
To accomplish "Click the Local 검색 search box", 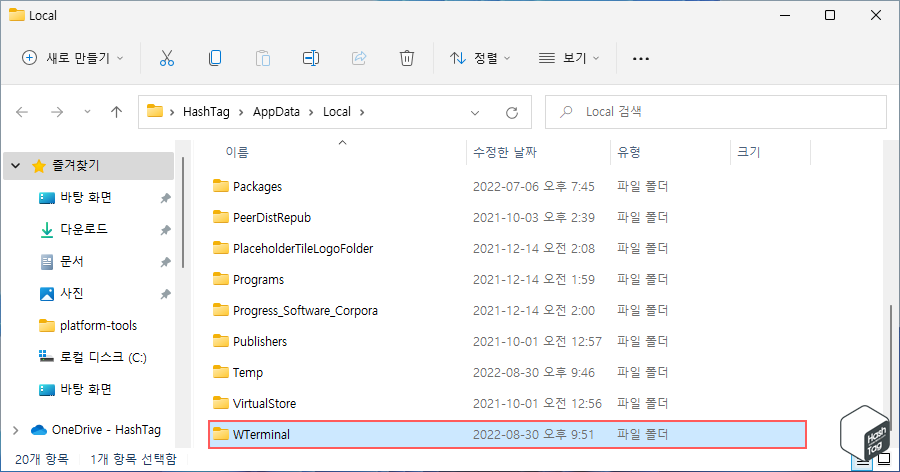I will [716, 112].
